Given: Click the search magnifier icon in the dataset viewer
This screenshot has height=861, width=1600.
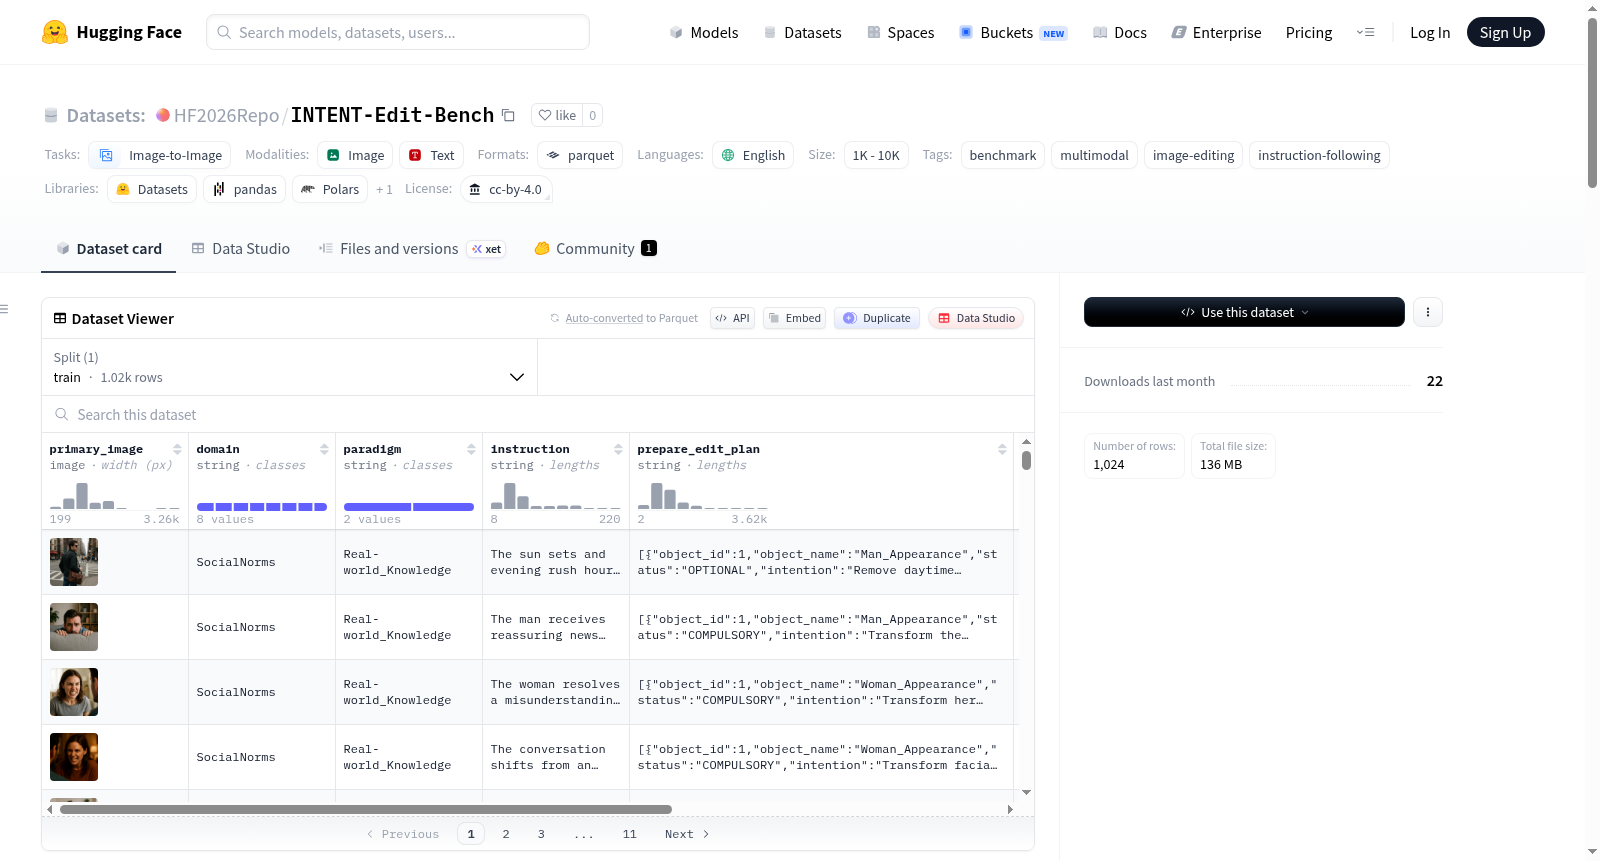Looking at the screenshot, I should 62,414.
